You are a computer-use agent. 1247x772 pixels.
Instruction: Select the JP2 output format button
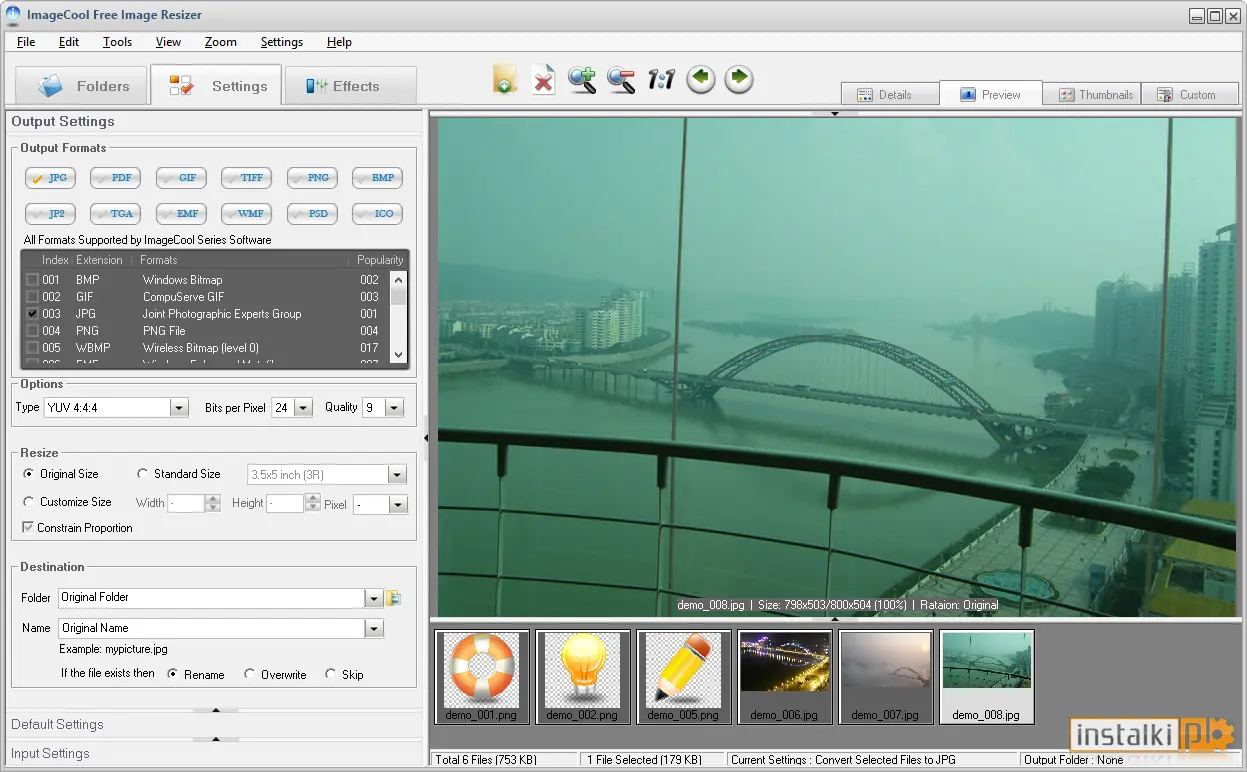click(x=50, y=214)
